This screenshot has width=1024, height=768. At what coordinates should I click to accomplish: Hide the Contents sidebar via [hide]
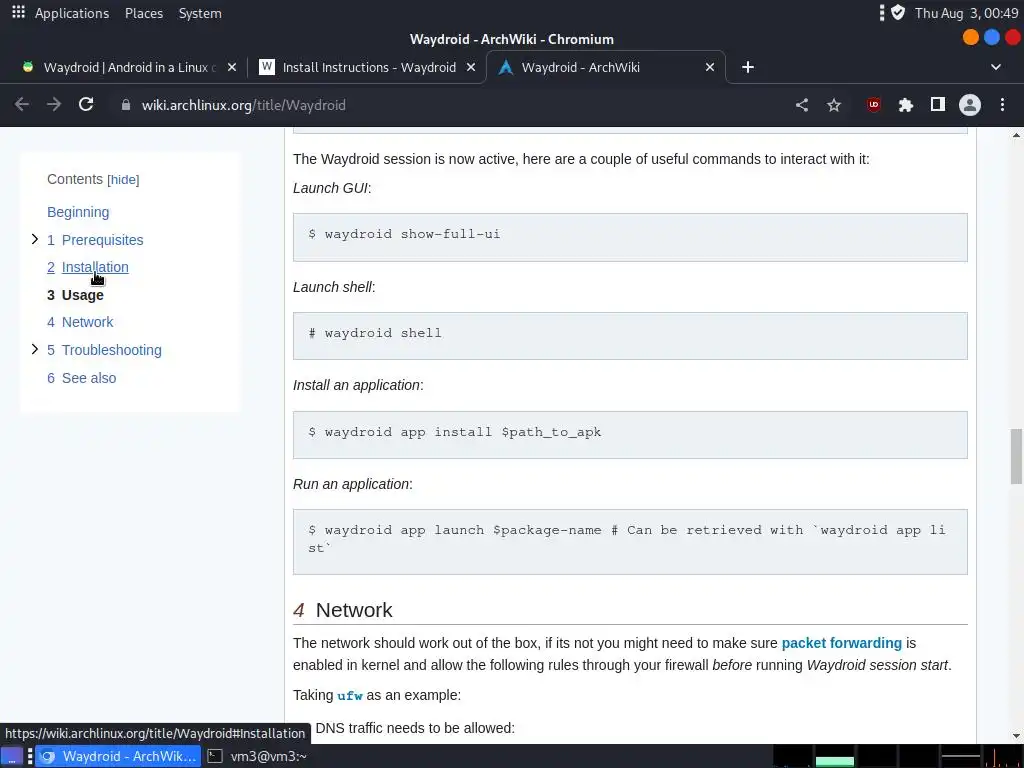tap(123, 180)
